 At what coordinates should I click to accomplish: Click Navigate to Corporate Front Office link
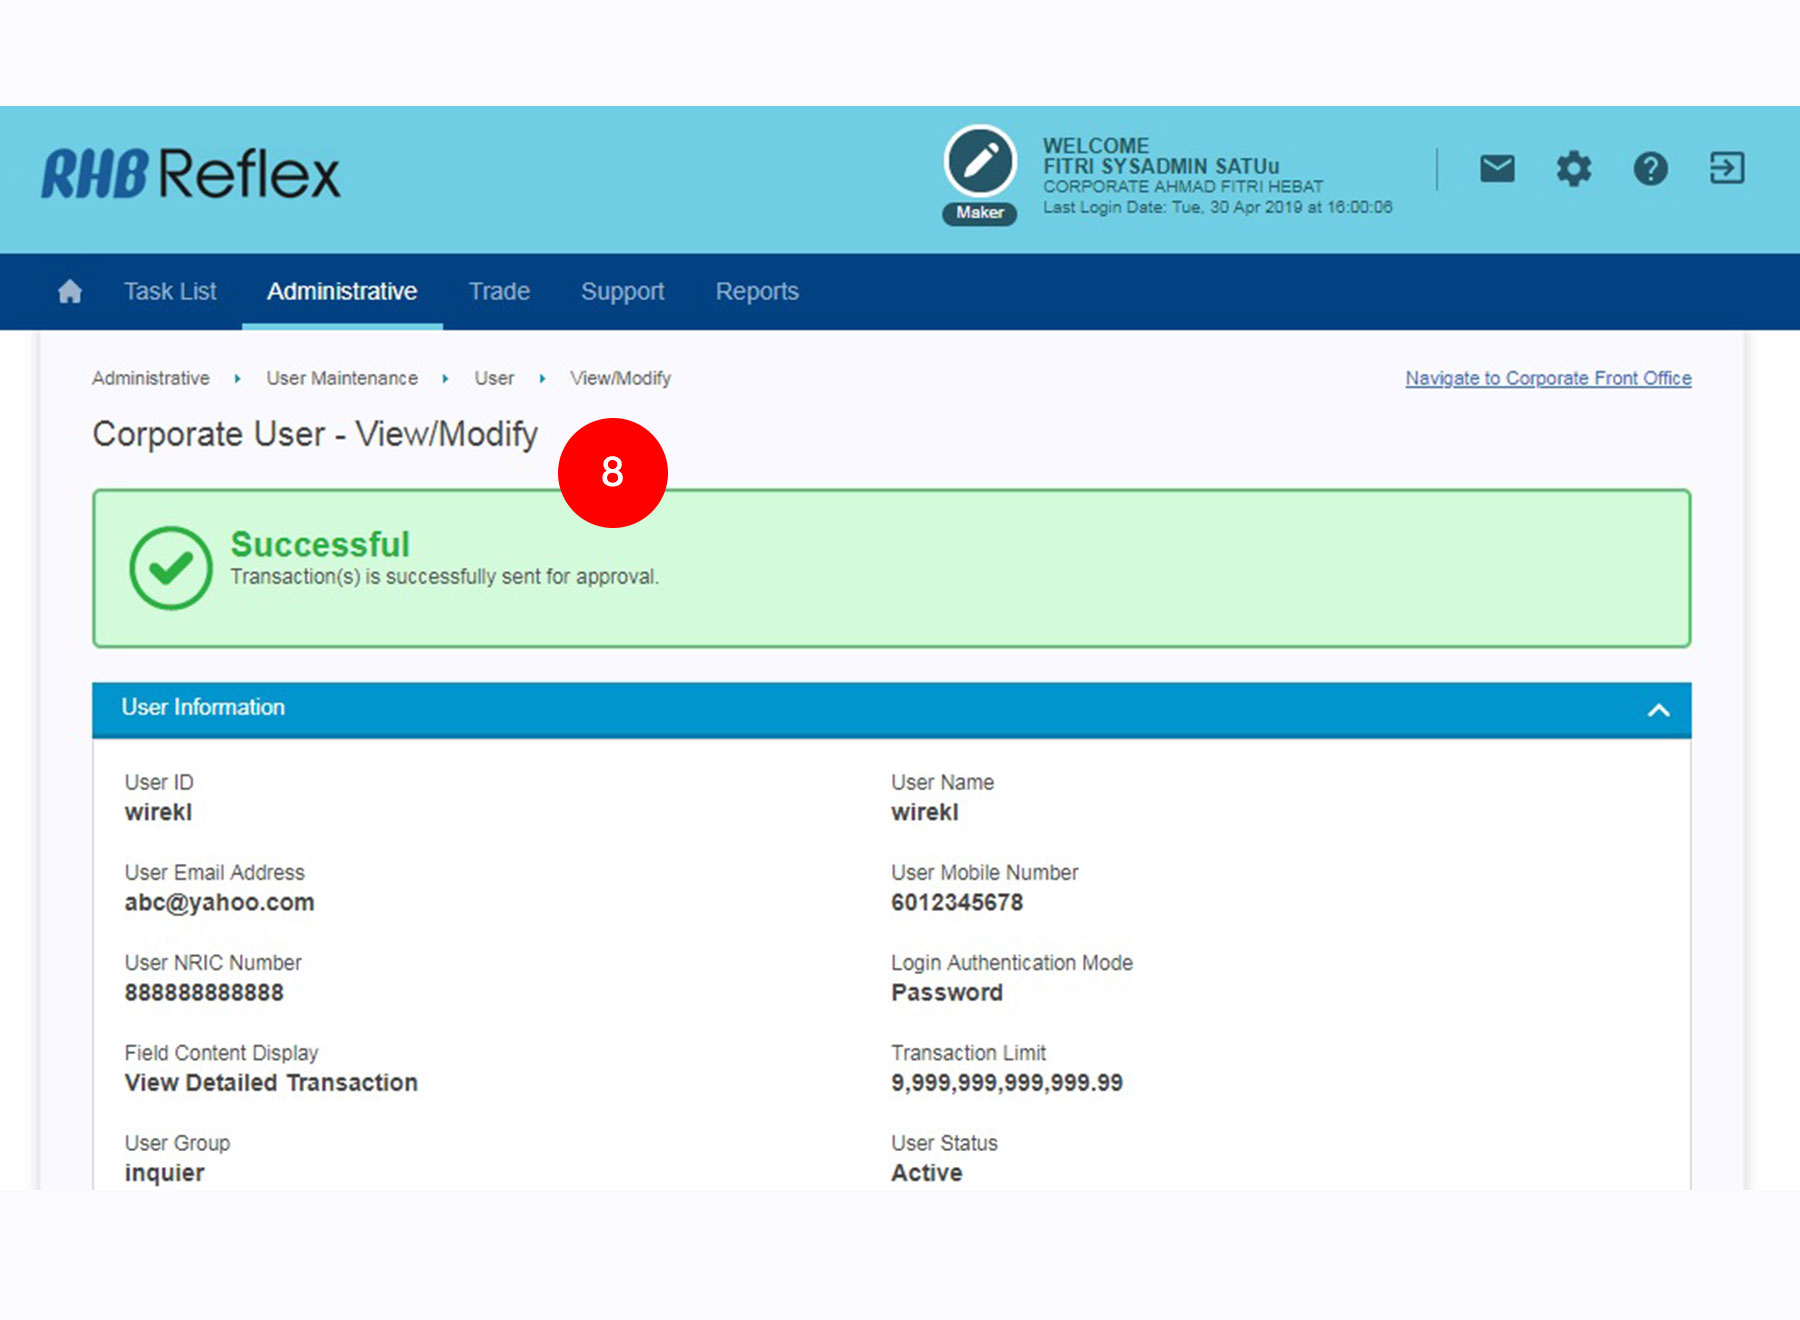[x=1548, y=379]
